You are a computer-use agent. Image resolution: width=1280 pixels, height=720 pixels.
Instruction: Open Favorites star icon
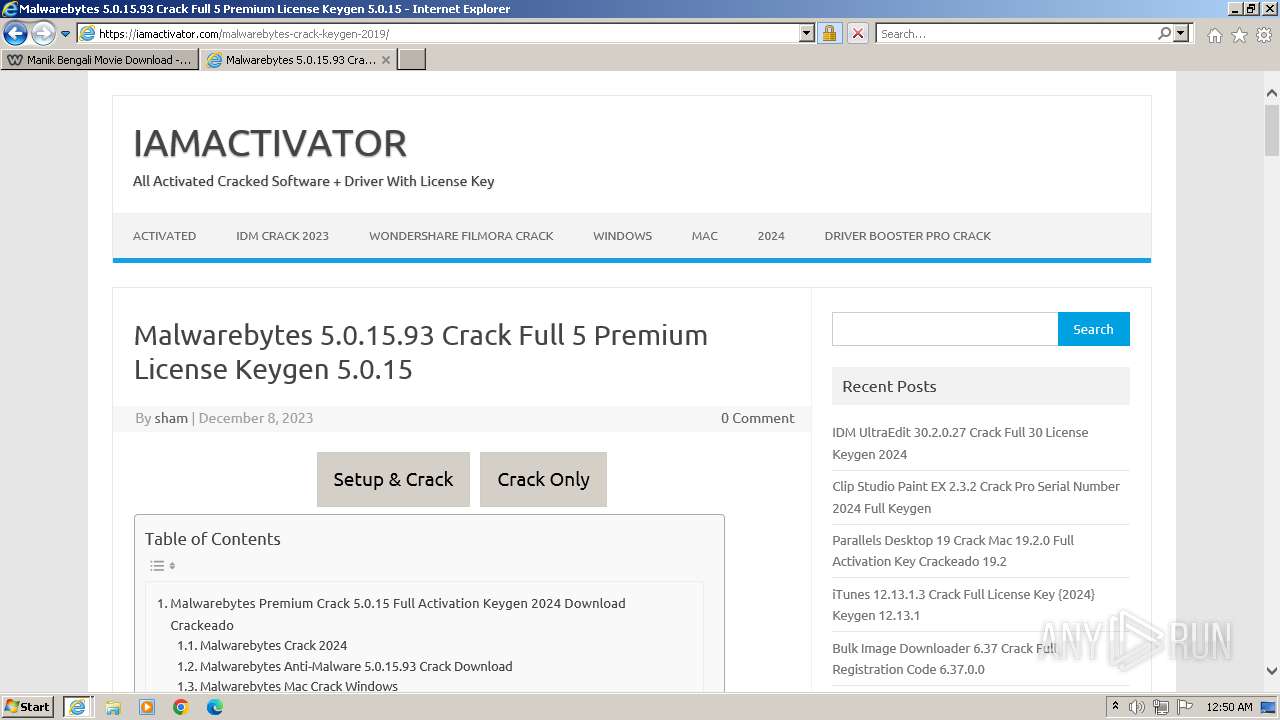coord(1239,35)
